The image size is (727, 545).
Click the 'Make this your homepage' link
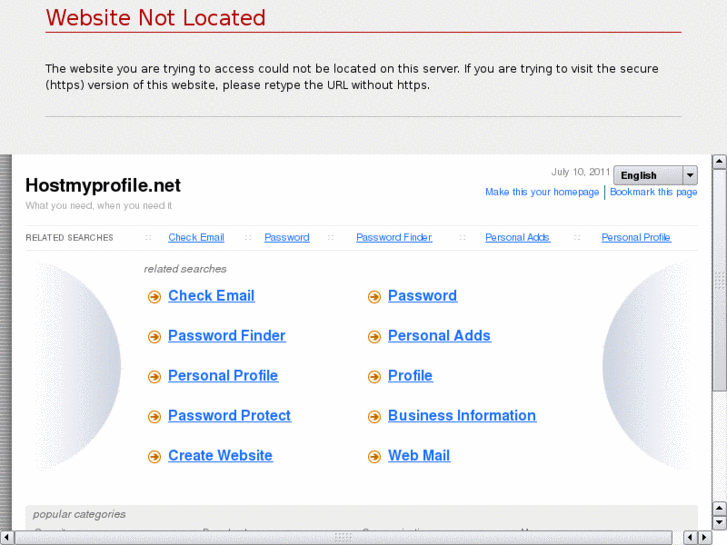[x=542, y=192]
